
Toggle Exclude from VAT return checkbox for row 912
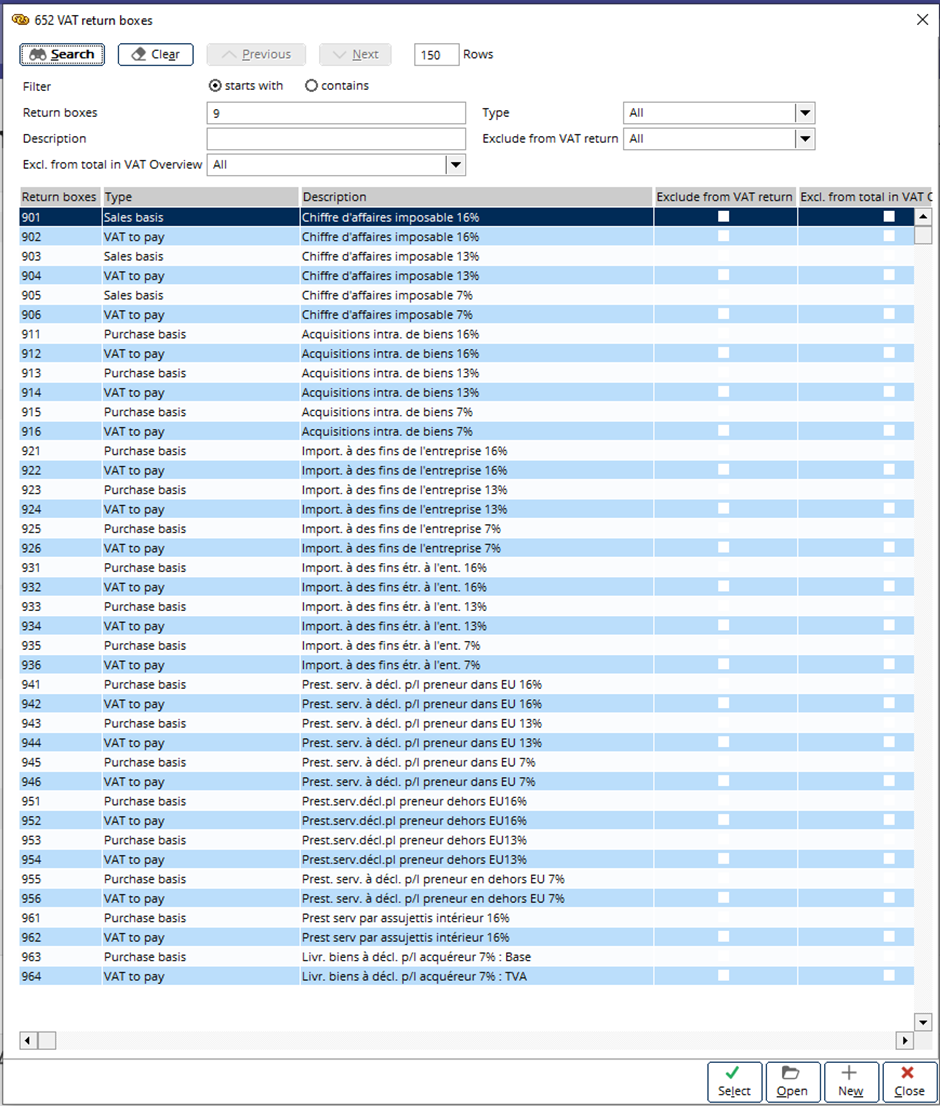724,353
